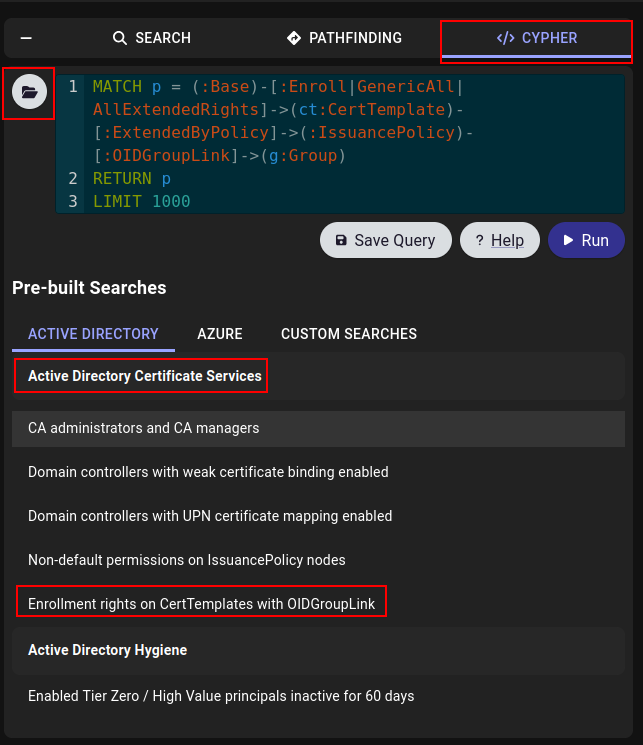Select CA administrators and CA managers query
Image resolution: width=643 pixels, height=745 pixels.
[144, 428]
